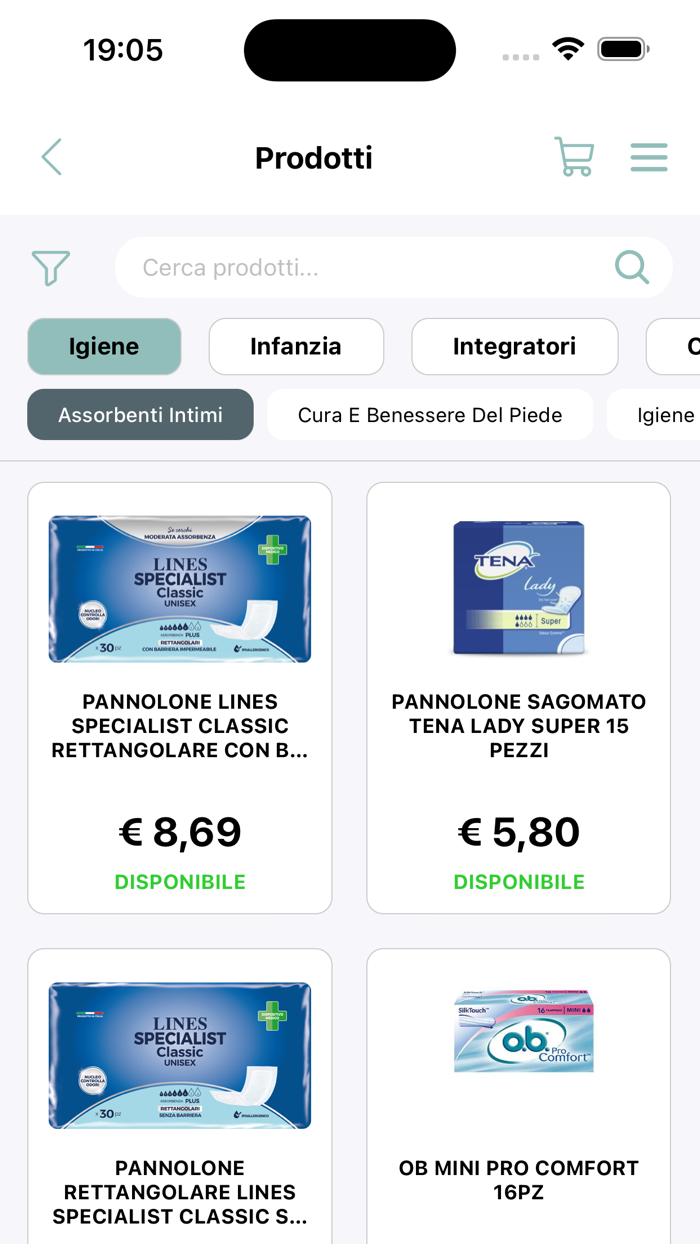Switch to the Integratori category
The width and height of the screenshot is (700, 1244).
click(514, 346)
